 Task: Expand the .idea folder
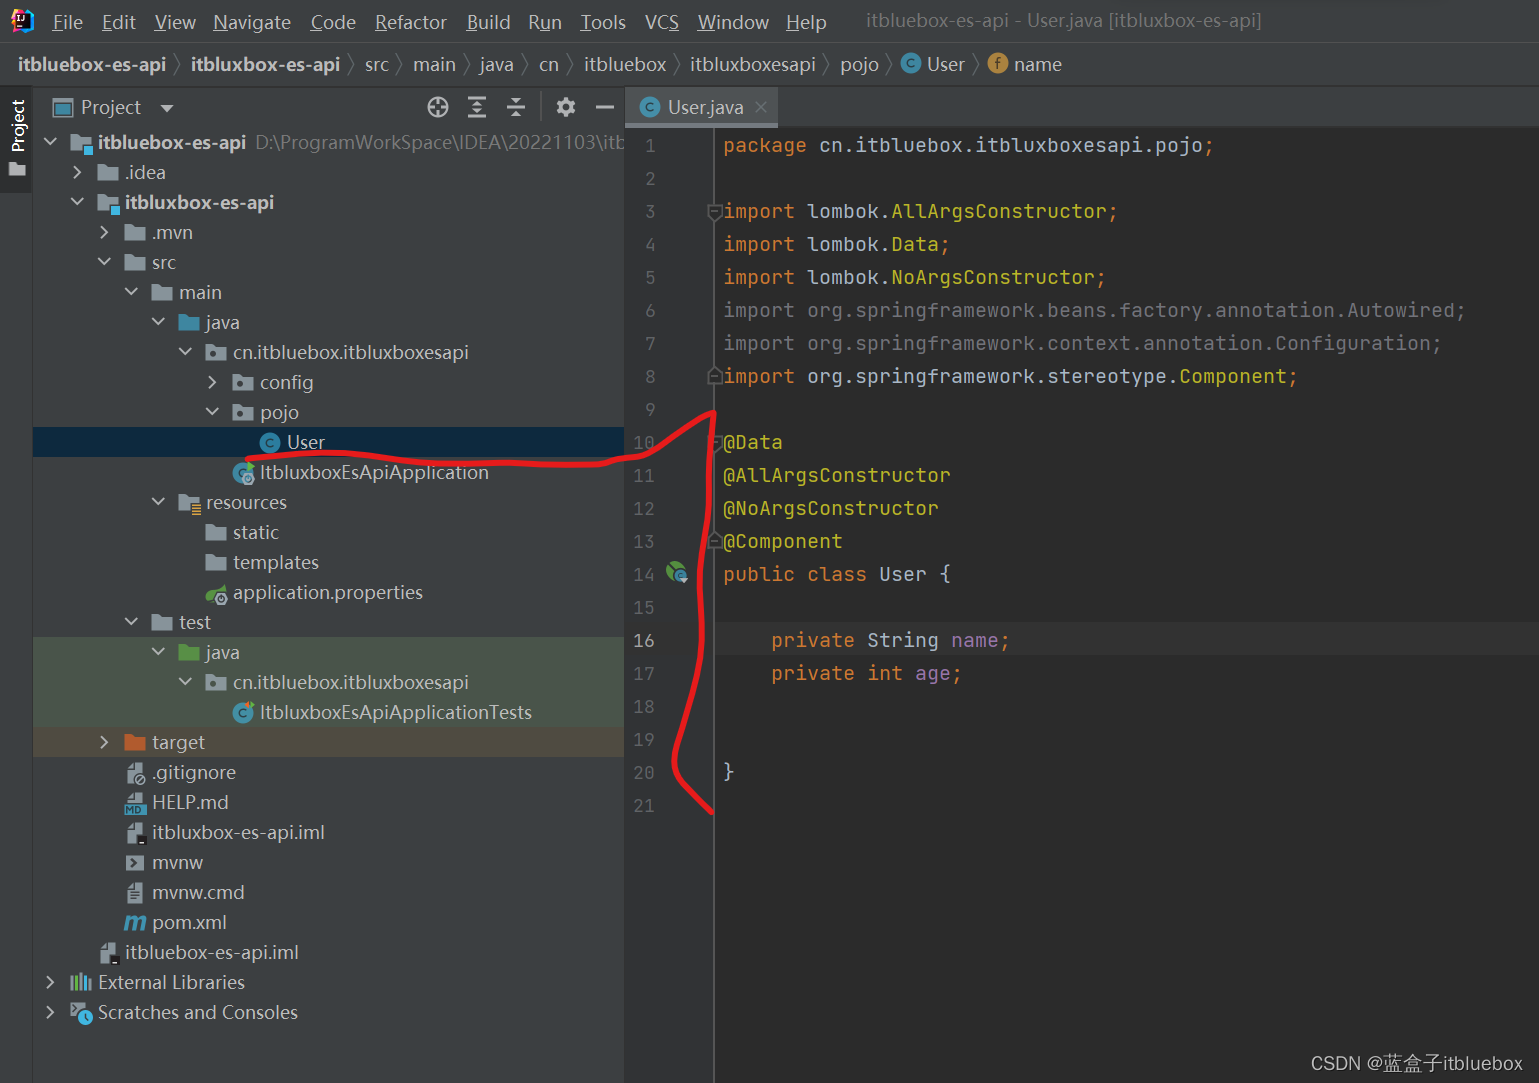pyautogui.click(x=77, y=172)
